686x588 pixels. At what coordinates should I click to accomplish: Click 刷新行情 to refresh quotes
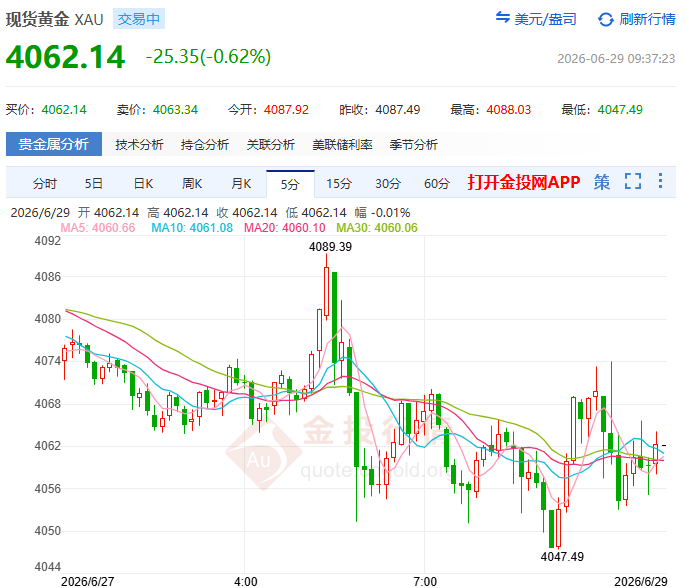point(647,19)
